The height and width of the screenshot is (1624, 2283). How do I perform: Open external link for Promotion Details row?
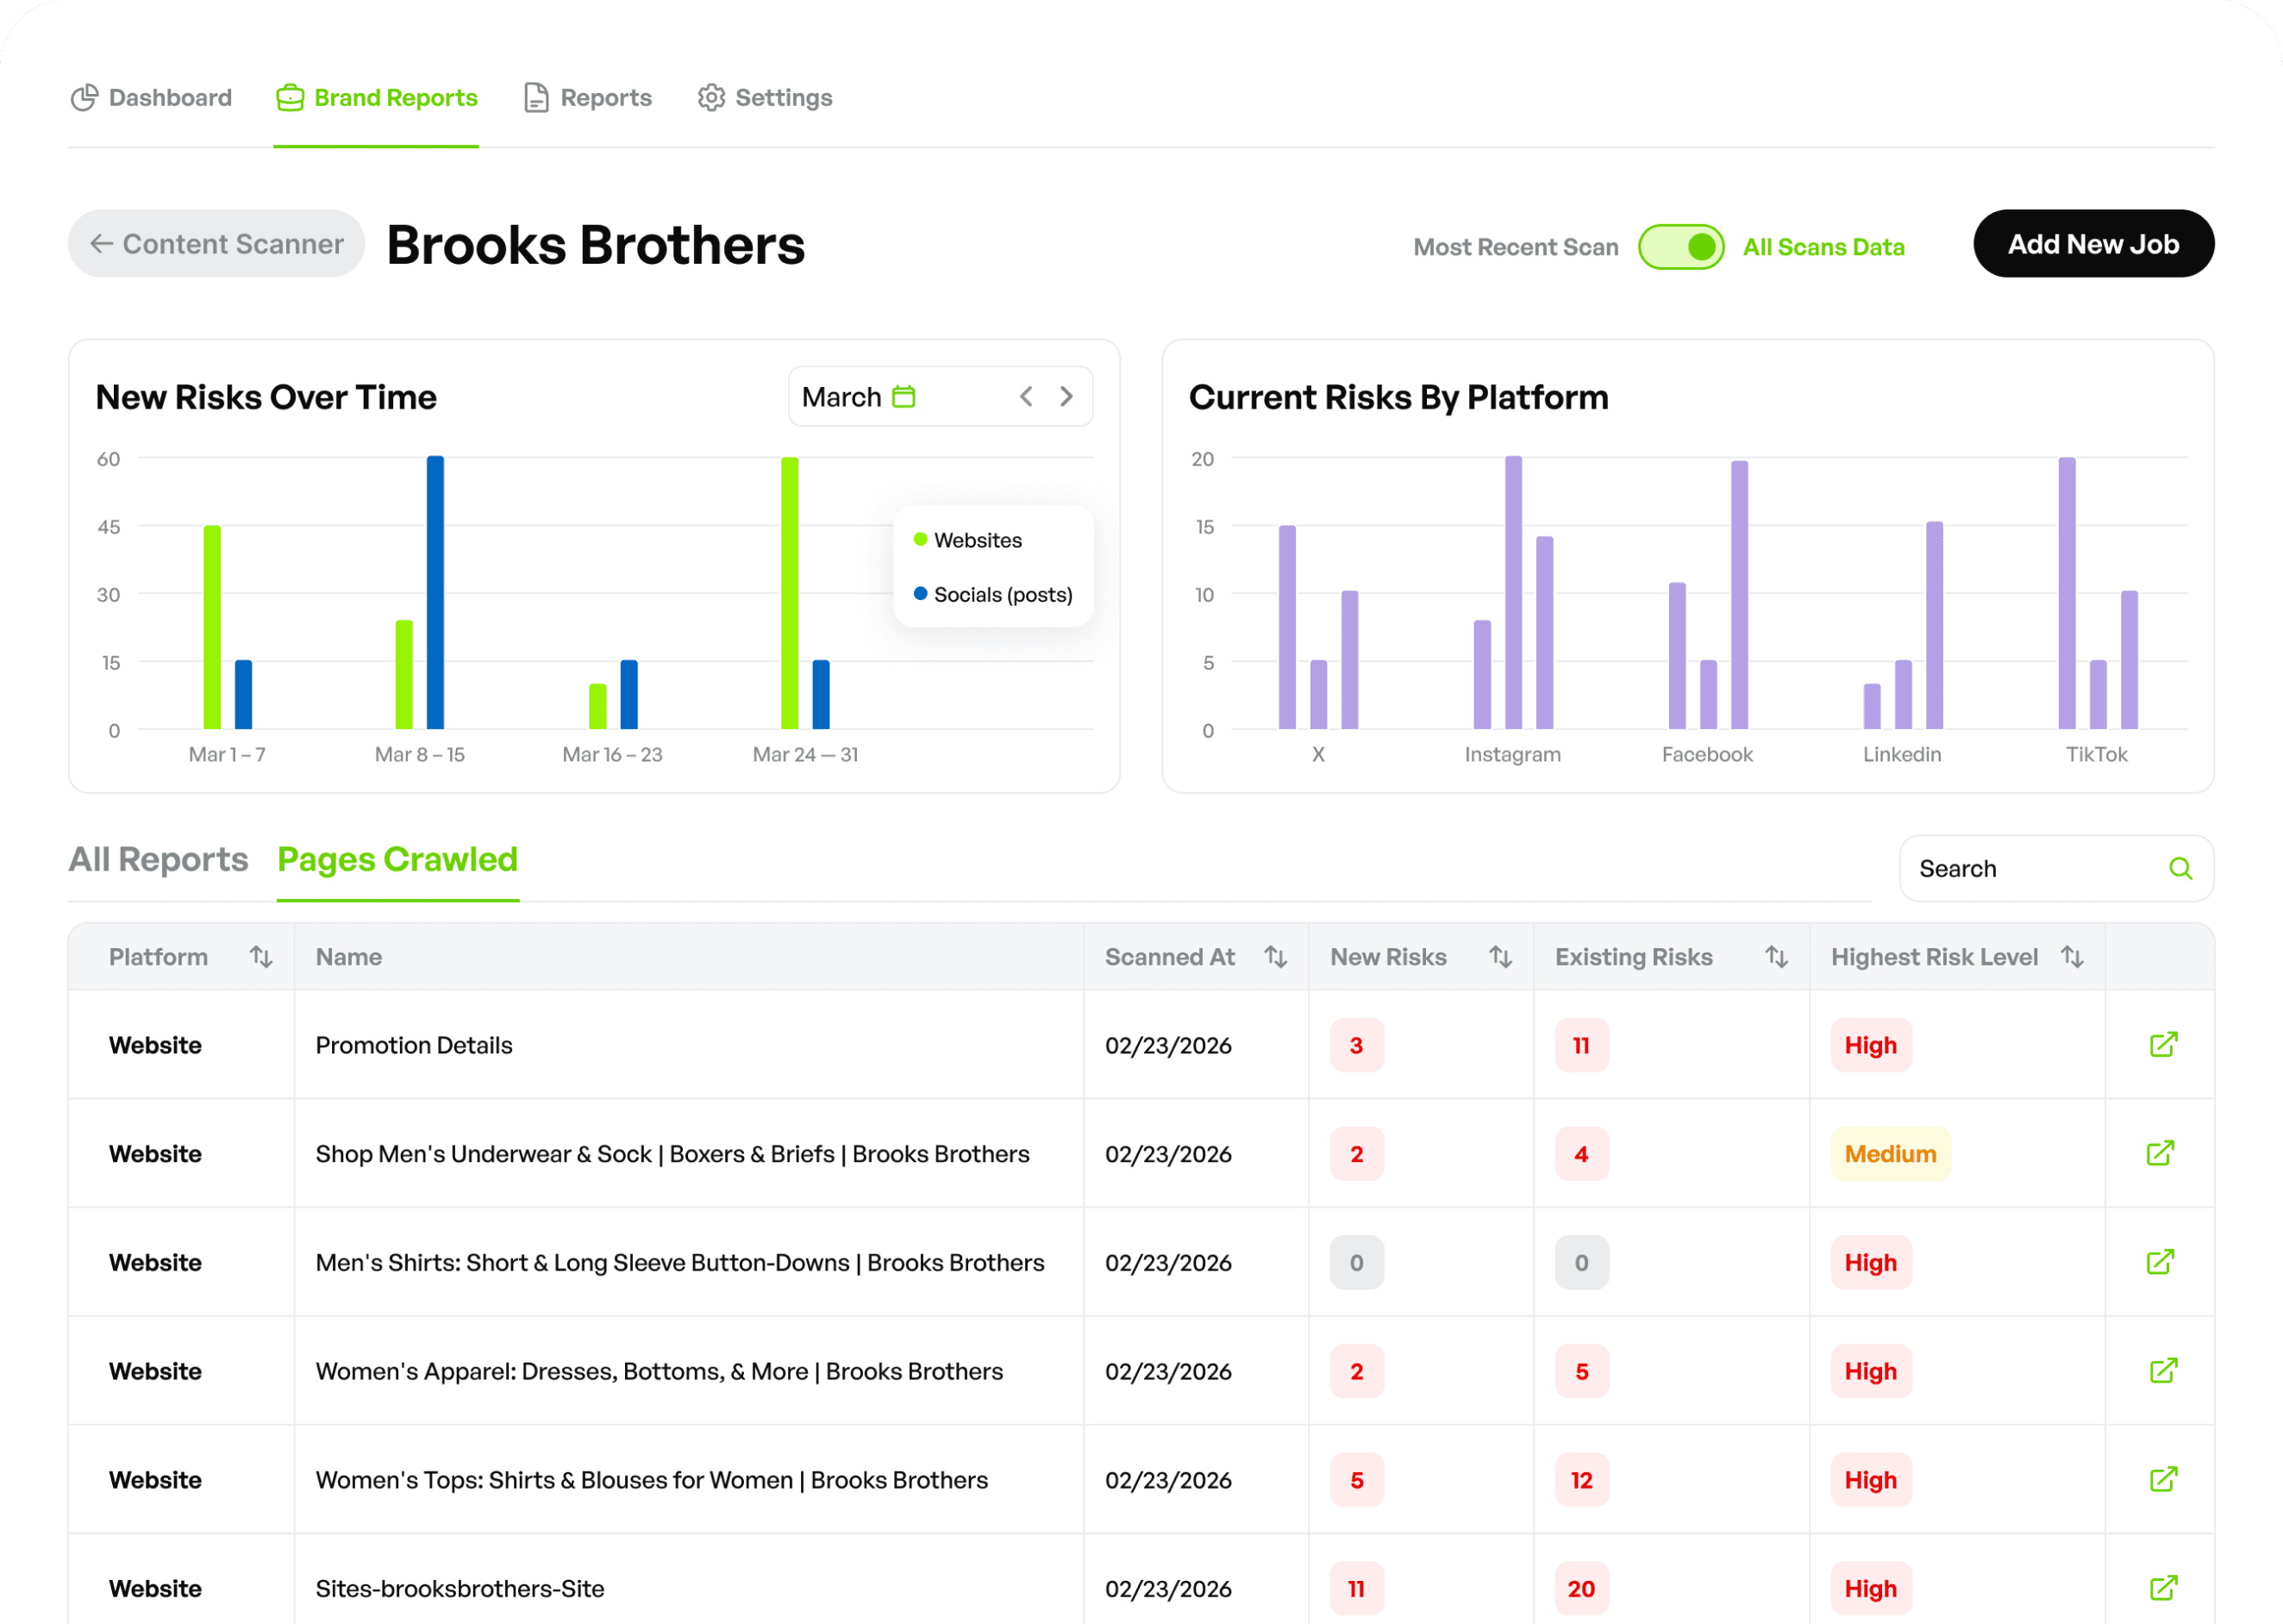point(2163,1044)
